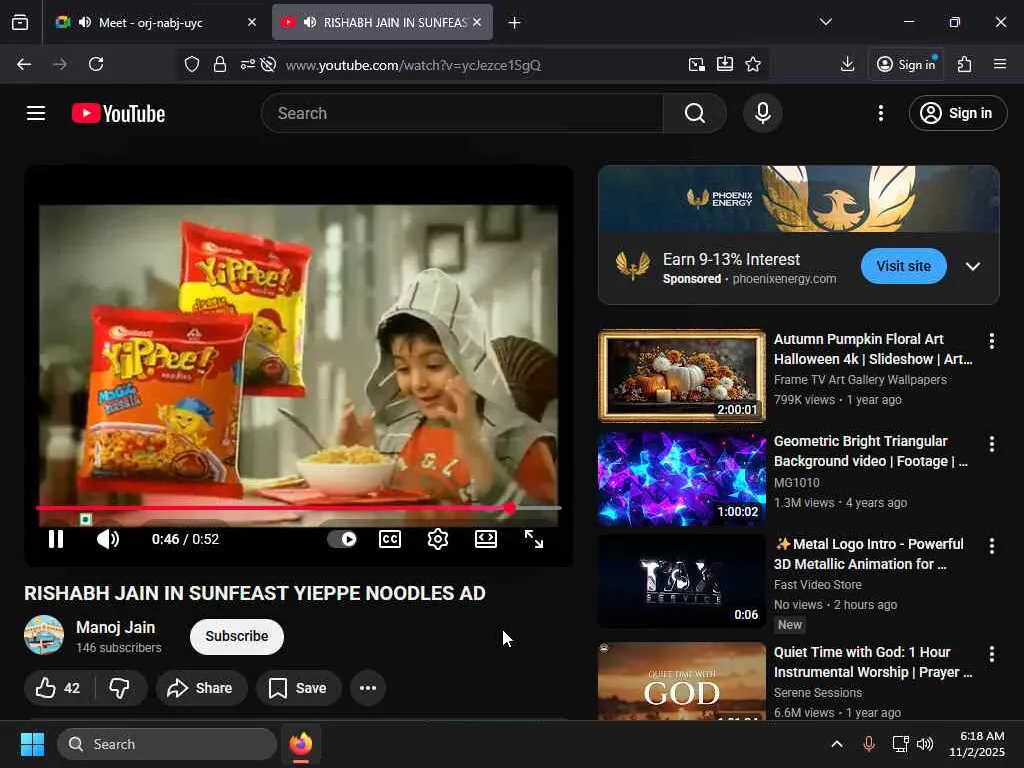The height and width of the screenshot is (768, 1024).
Task: Open options for Geometric Bright Triangular video
Action: coord(992,444)
